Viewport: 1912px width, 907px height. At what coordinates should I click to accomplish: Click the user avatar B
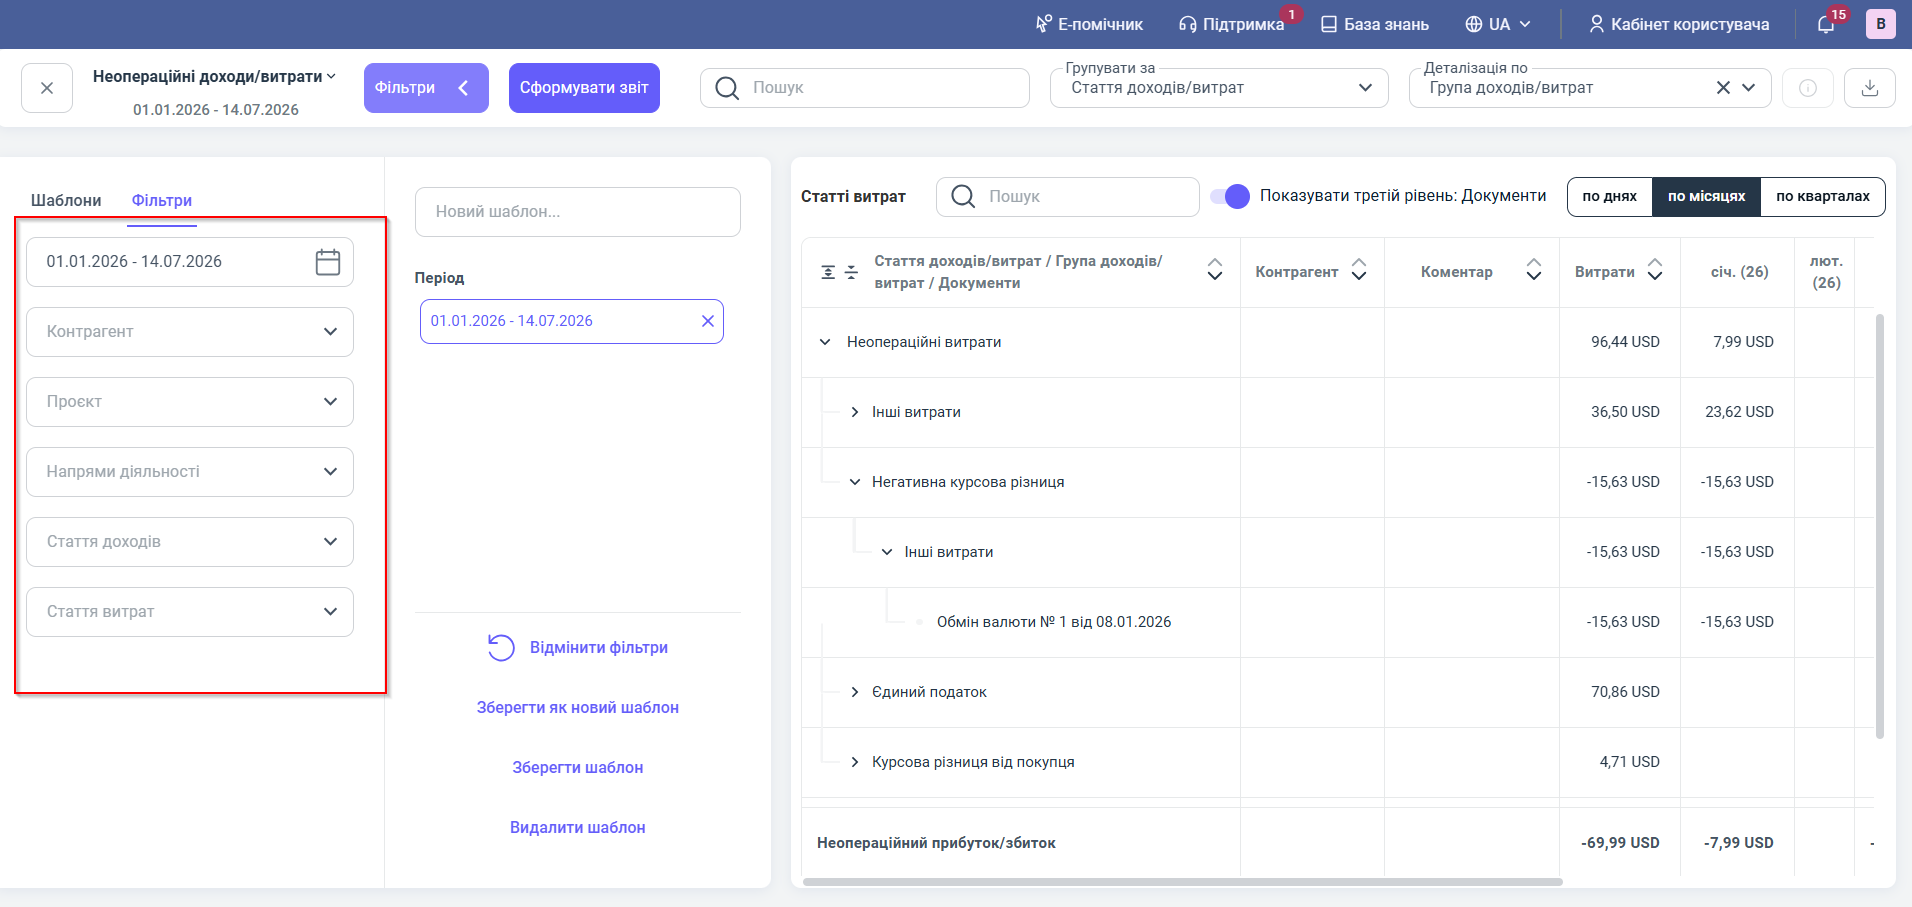click(1881, 24)
